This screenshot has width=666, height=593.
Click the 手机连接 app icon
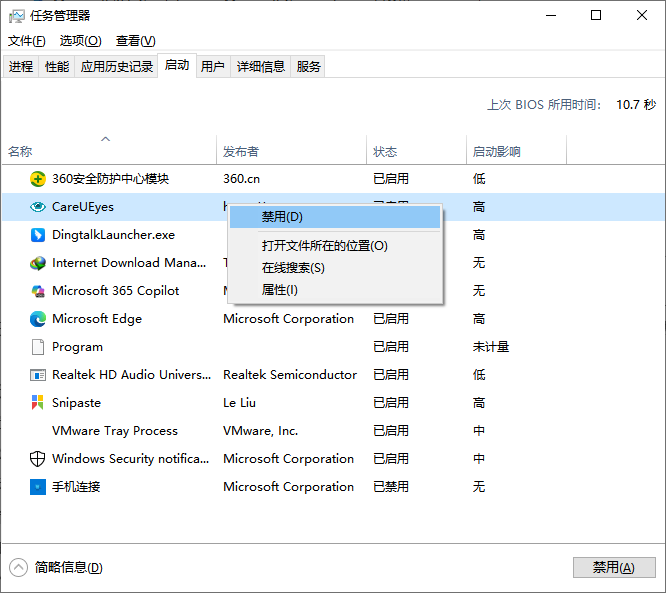[x=38, y=487]
